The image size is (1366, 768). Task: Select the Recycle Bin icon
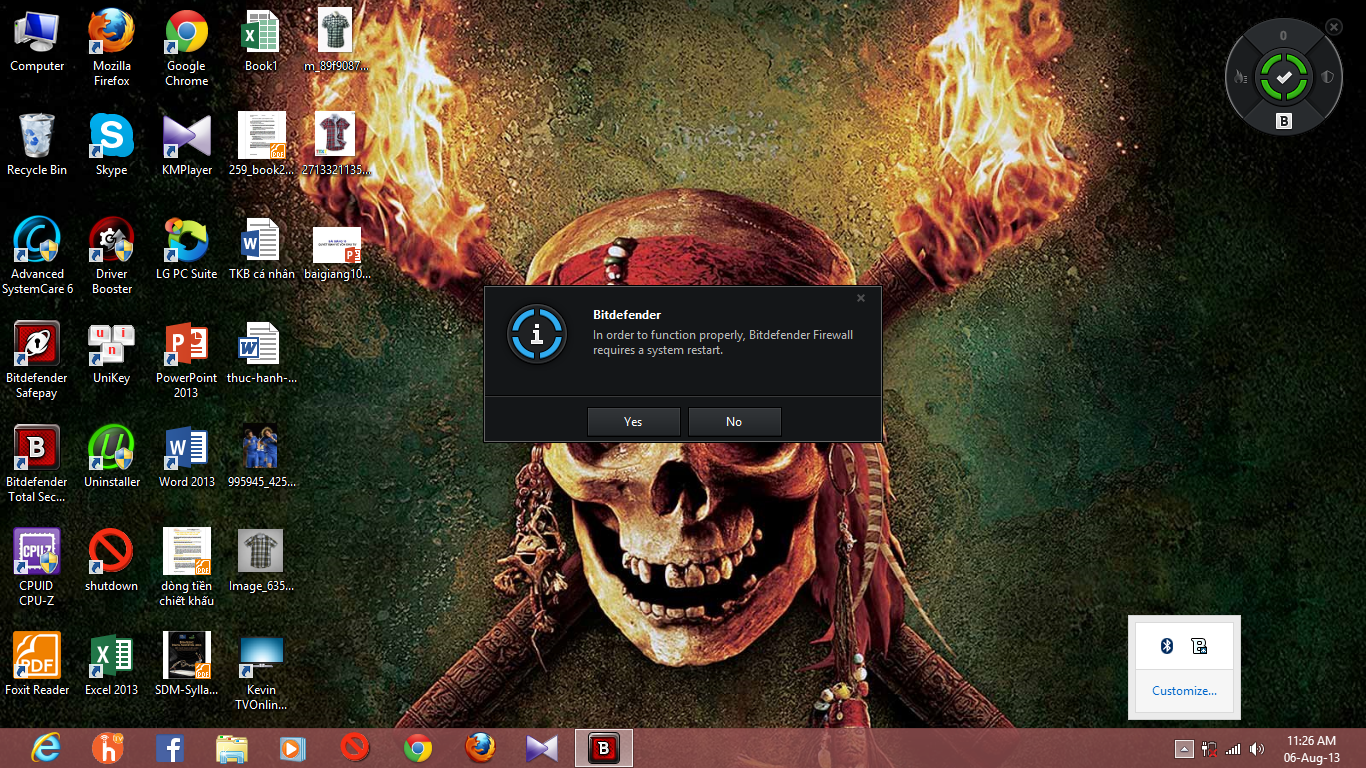pos(37,145)
